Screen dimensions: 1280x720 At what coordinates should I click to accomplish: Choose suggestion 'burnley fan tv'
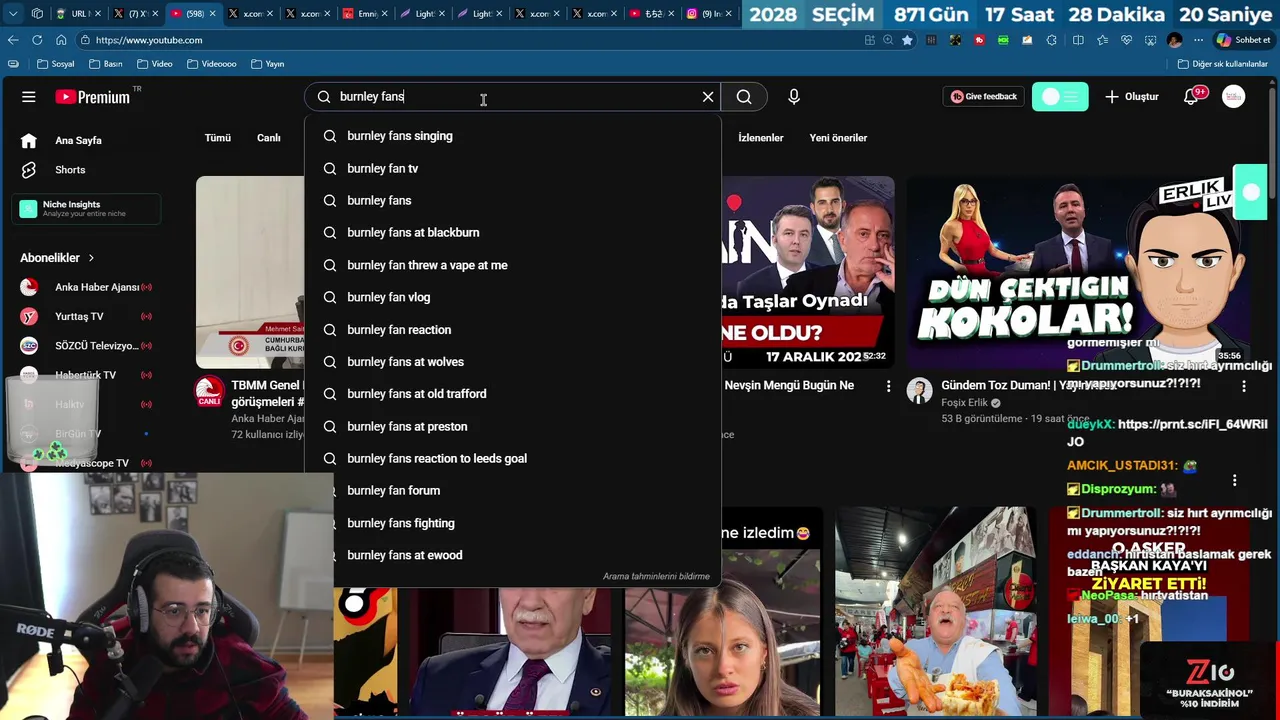tap(513, 169)
